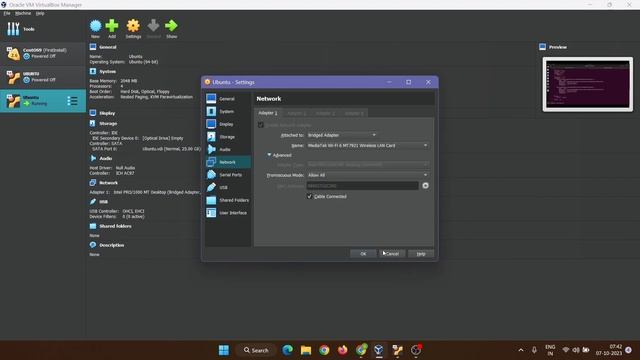Open System category in Settings sidebar
The width and height of the screenshot is (640, 360).
pyautogui.click(x=227, y=111)
